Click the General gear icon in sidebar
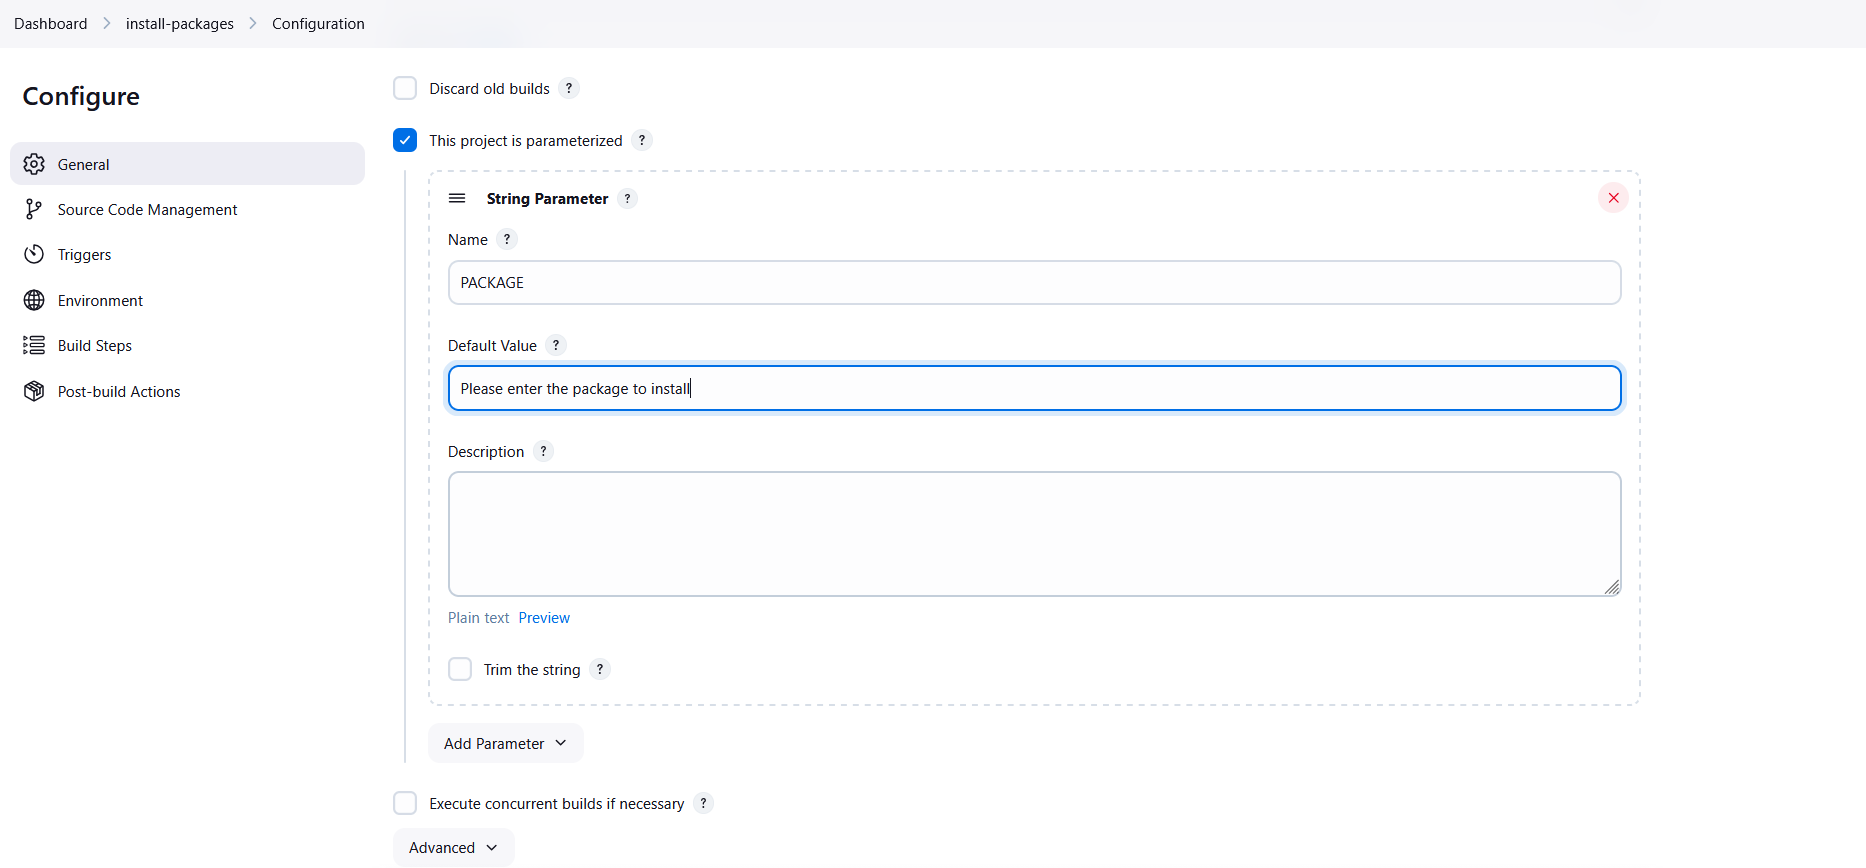 pos(34,164)
